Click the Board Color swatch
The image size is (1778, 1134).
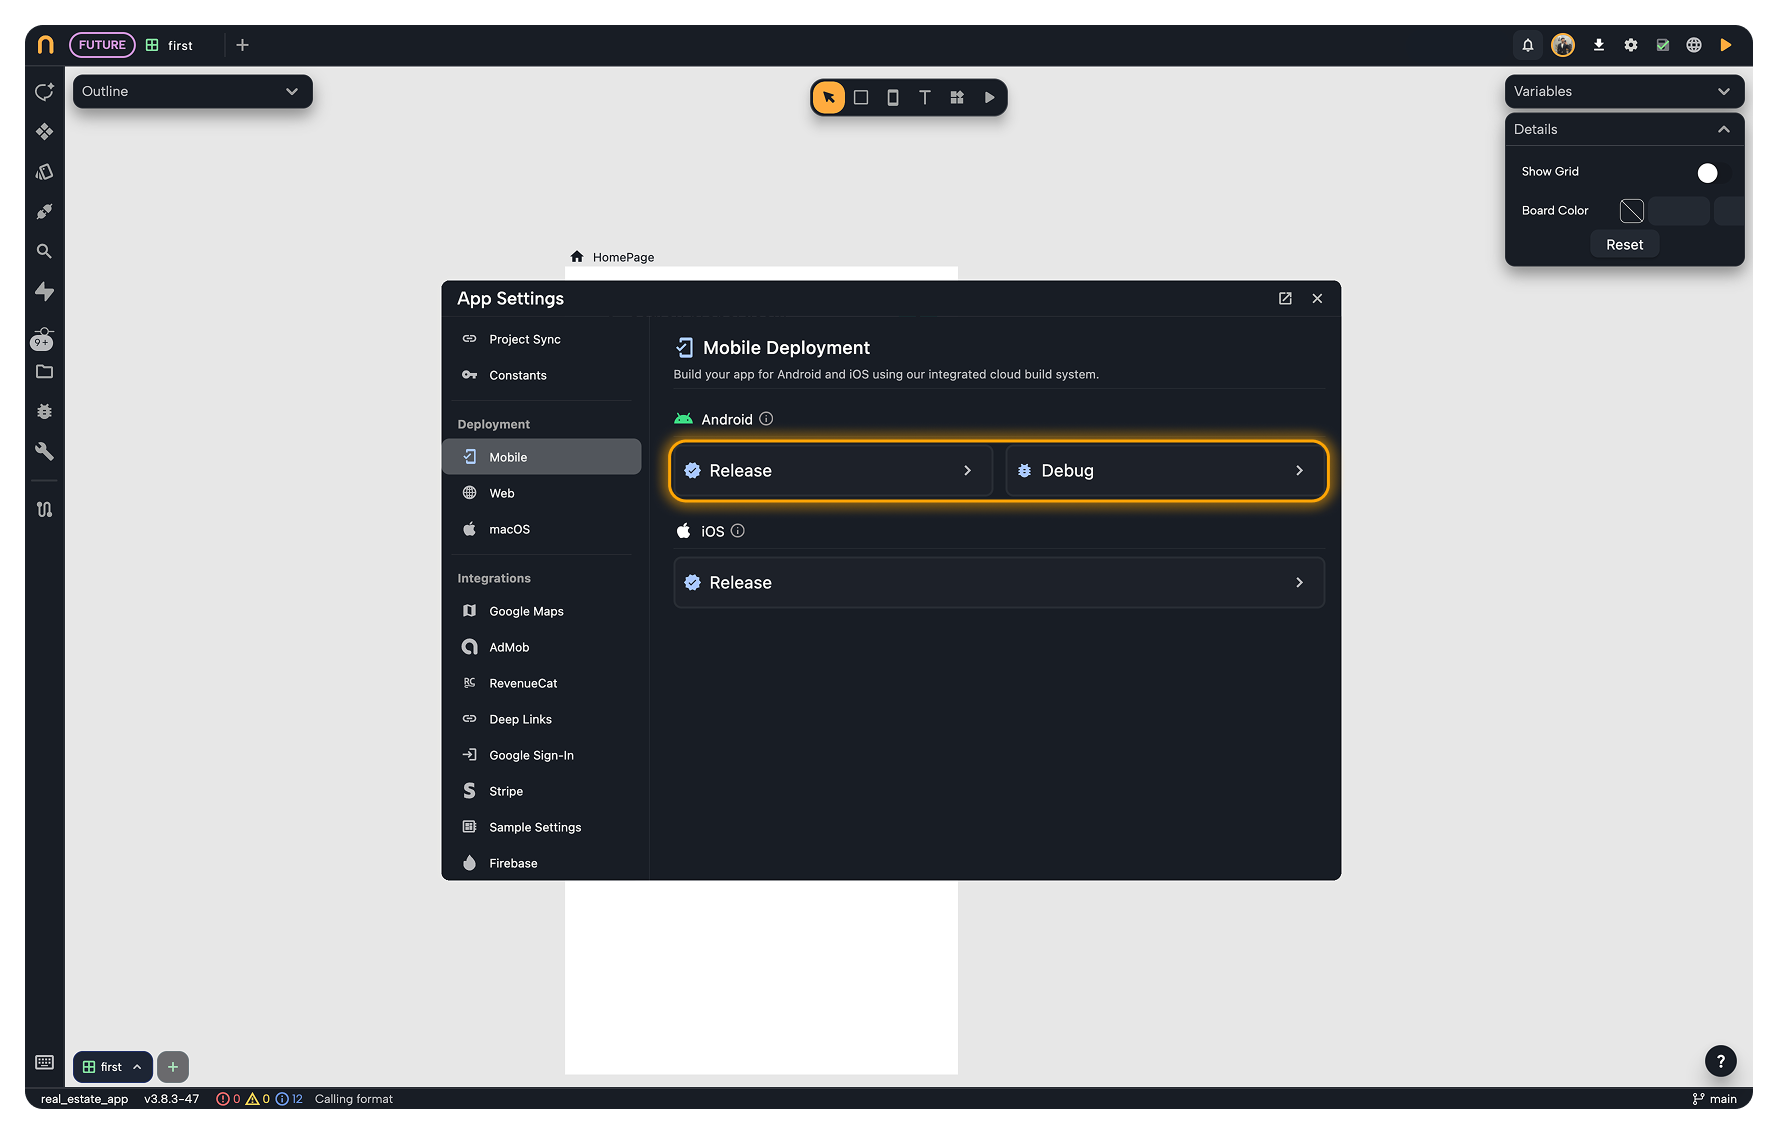[x=1632, y=211]
